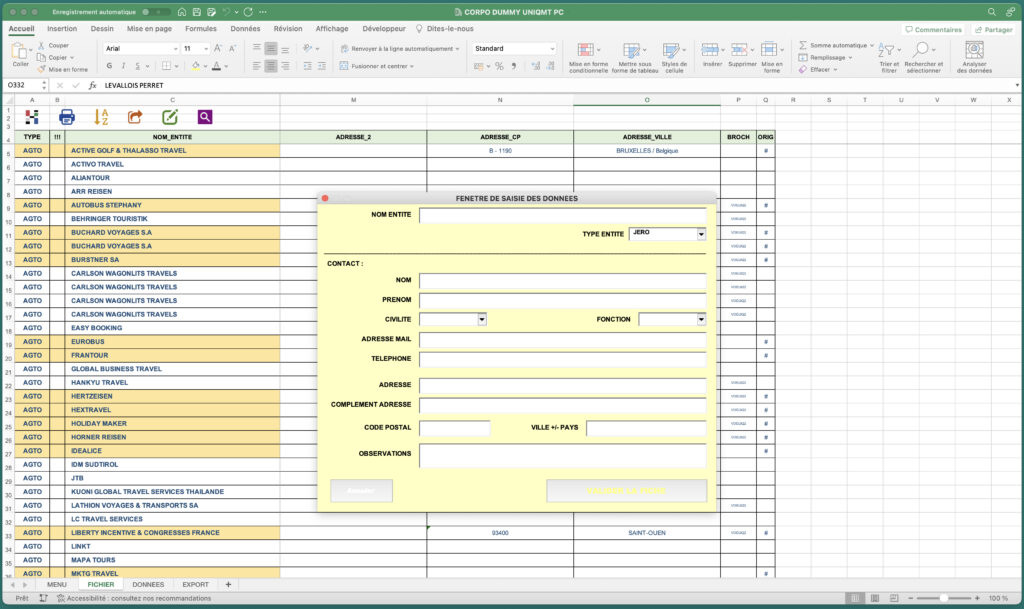Open the more options ellipsis in title bar

(263, 12)
